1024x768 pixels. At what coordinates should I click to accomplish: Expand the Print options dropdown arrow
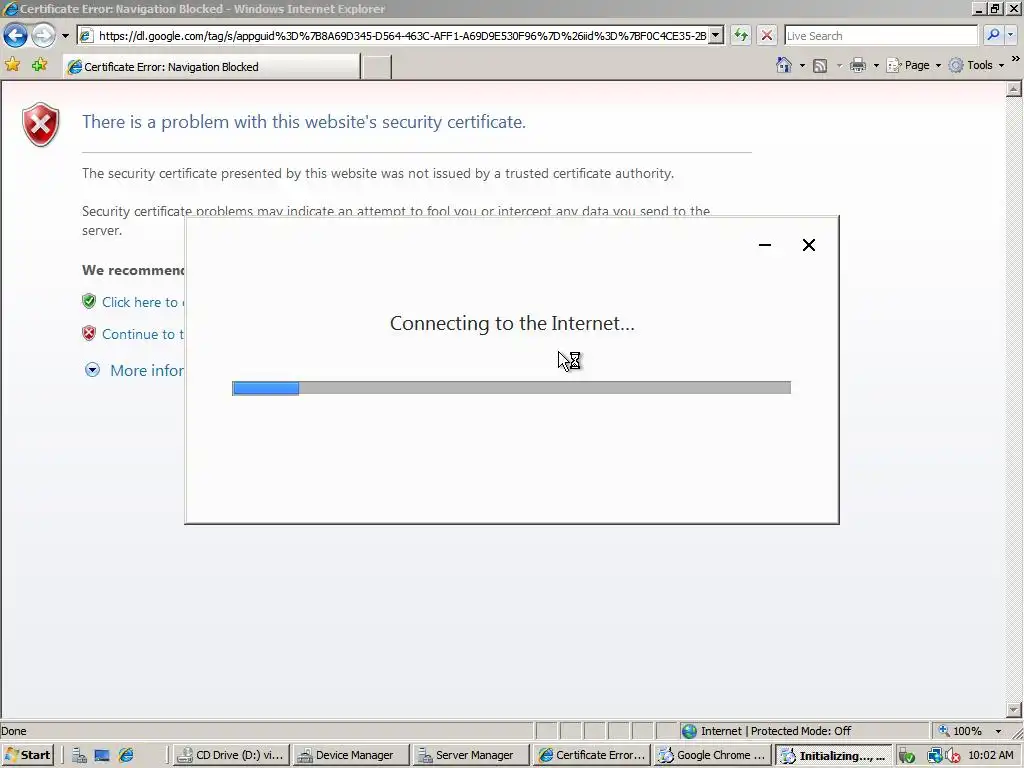[x=876, y=65]
